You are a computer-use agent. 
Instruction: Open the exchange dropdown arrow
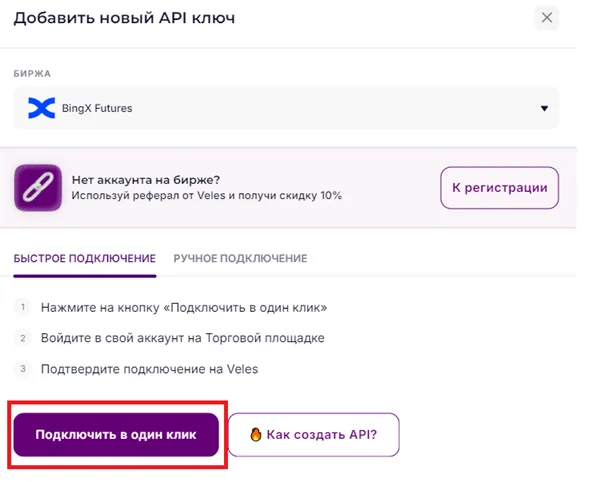coord(544,108)
